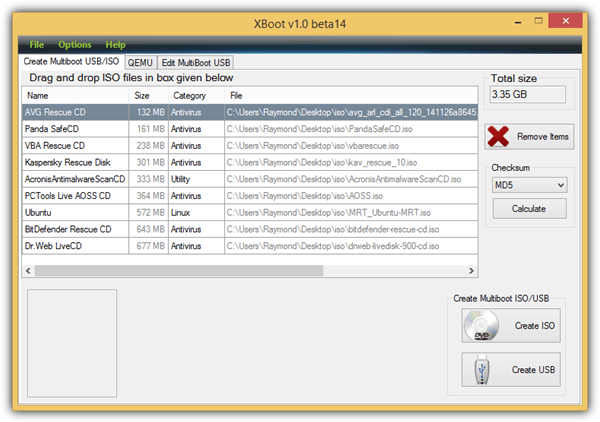Minimize the XBoot window
The image size is (600, 422).
pos(518,22)
